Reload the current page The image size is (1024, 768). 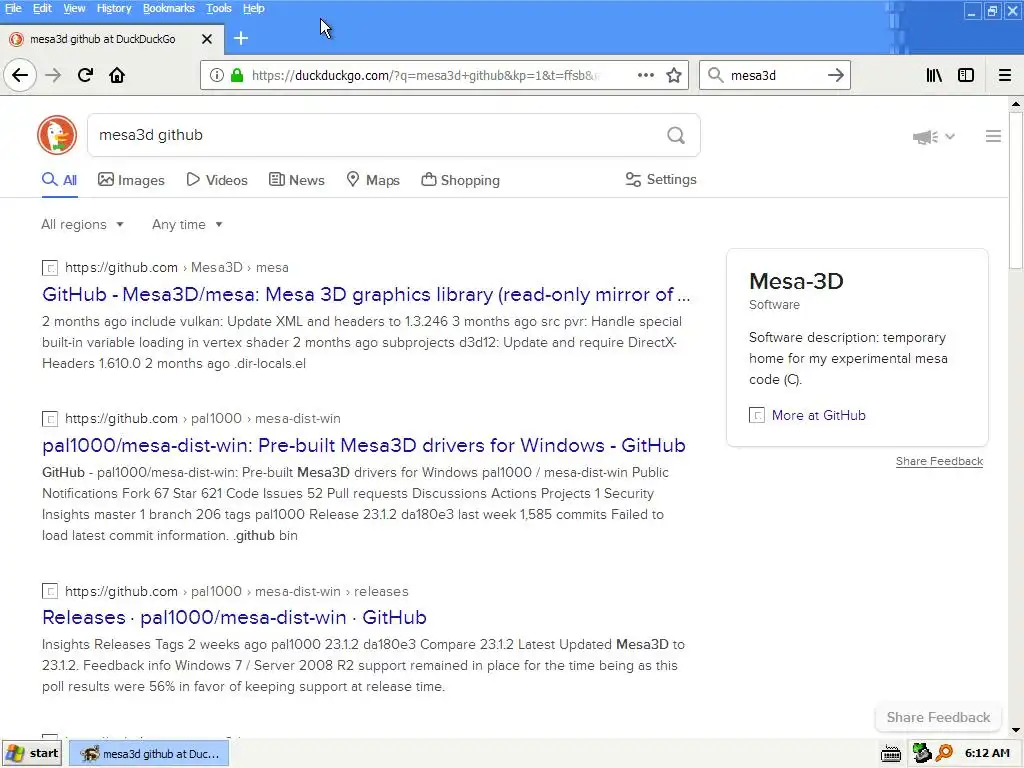(x=85, y=75)
